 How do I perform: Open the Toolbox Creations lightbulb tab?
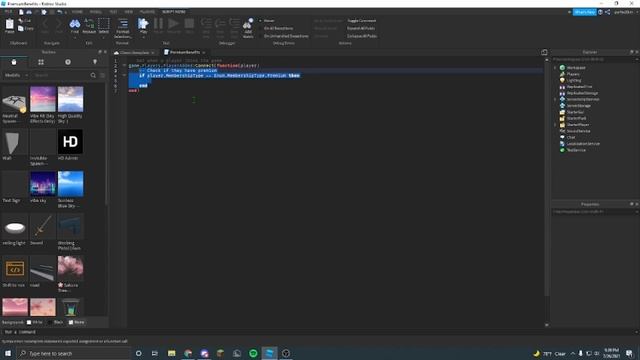[x=95, y=62]
